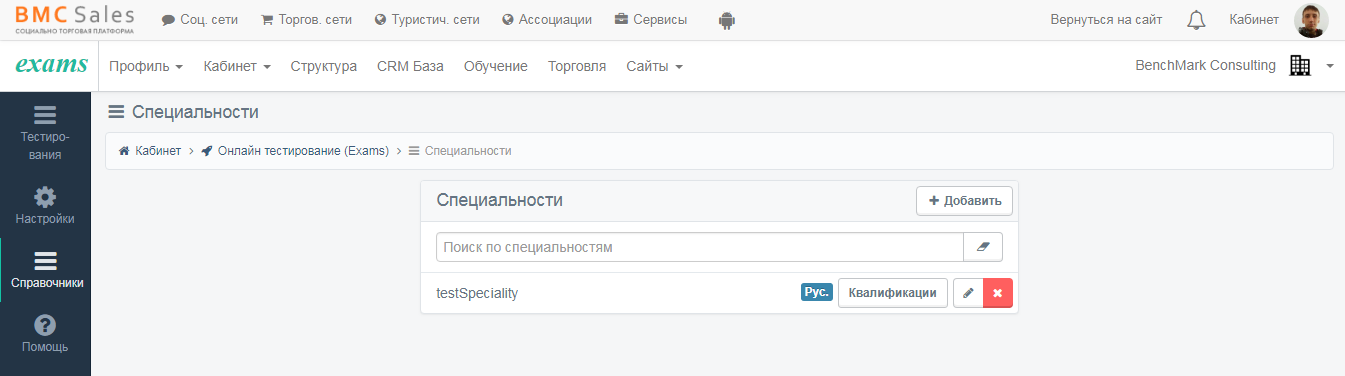This screenshot has width=1345, height=376.
Task: Expand the Сайты dropdown menu
Action: coord(655,66)
